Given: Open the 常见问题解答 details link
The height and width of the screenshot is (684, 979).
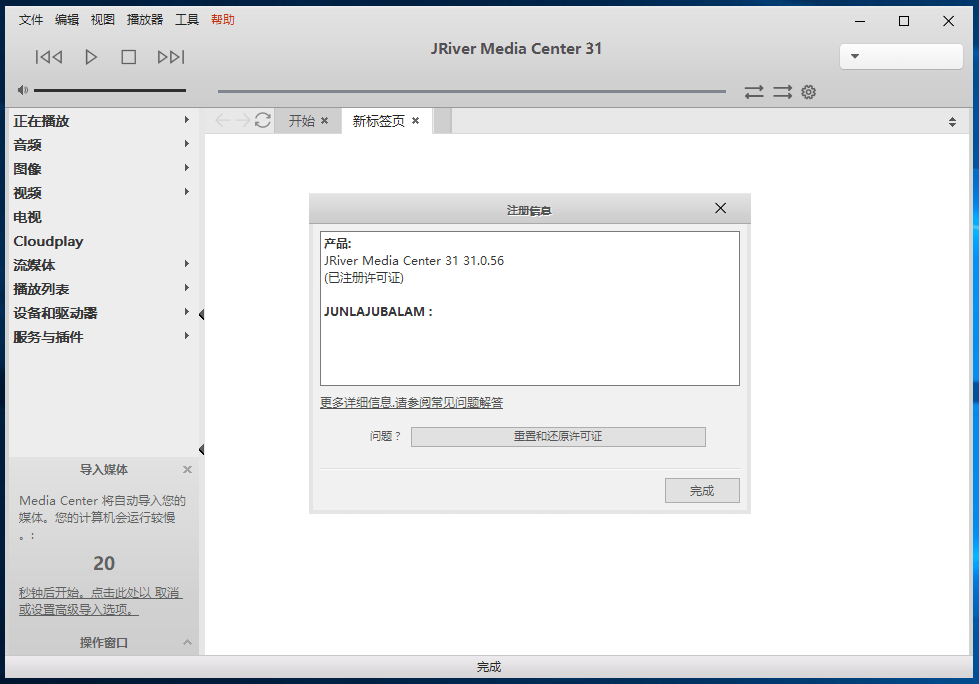Looking at the screenshot, I should pos(411,403).
